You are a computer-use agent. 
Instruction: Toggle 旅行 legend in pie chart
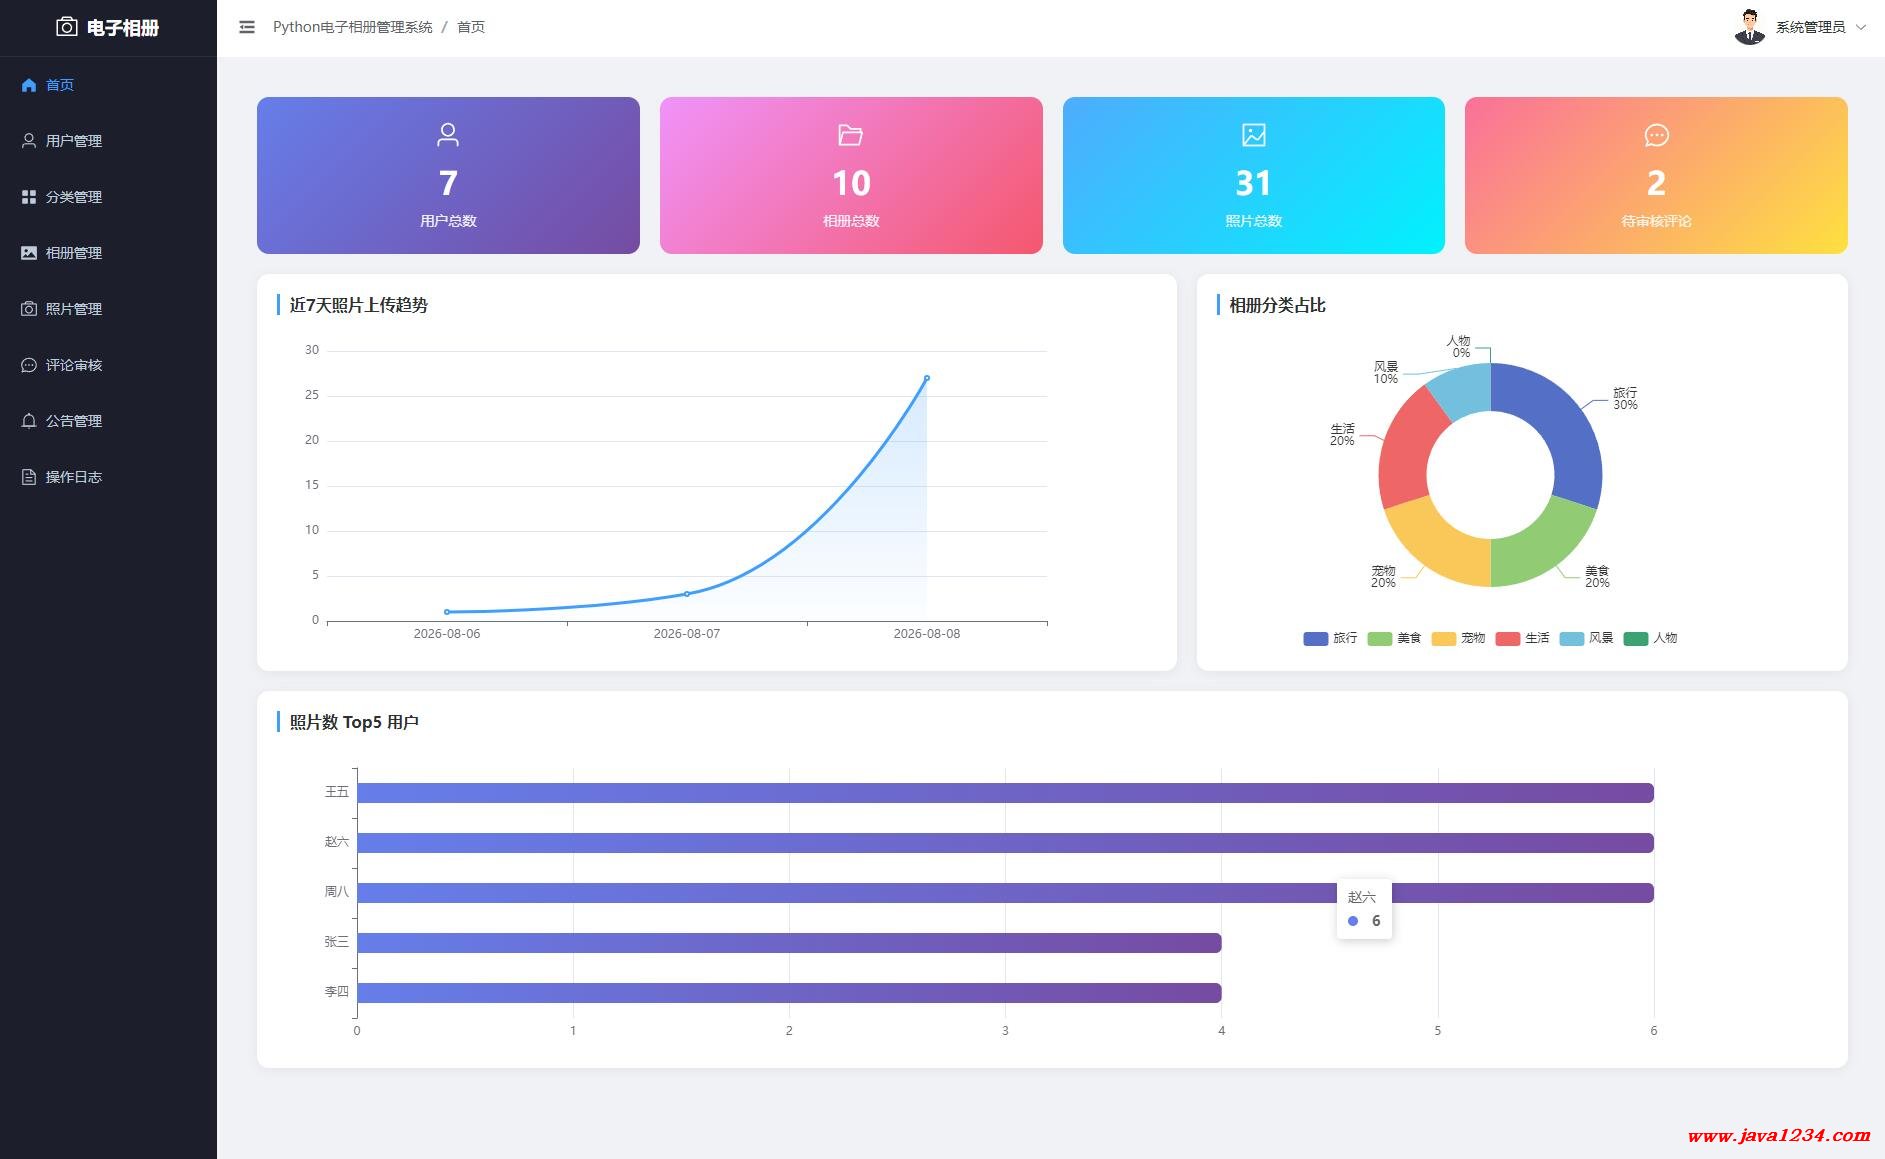pos(1330,638)
